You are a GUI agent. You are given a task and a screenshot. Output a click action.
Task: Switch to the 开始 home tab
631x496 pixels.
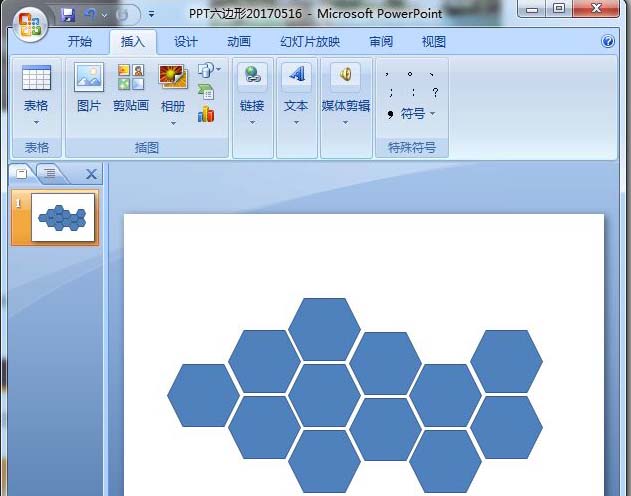[x=80, y=42]
